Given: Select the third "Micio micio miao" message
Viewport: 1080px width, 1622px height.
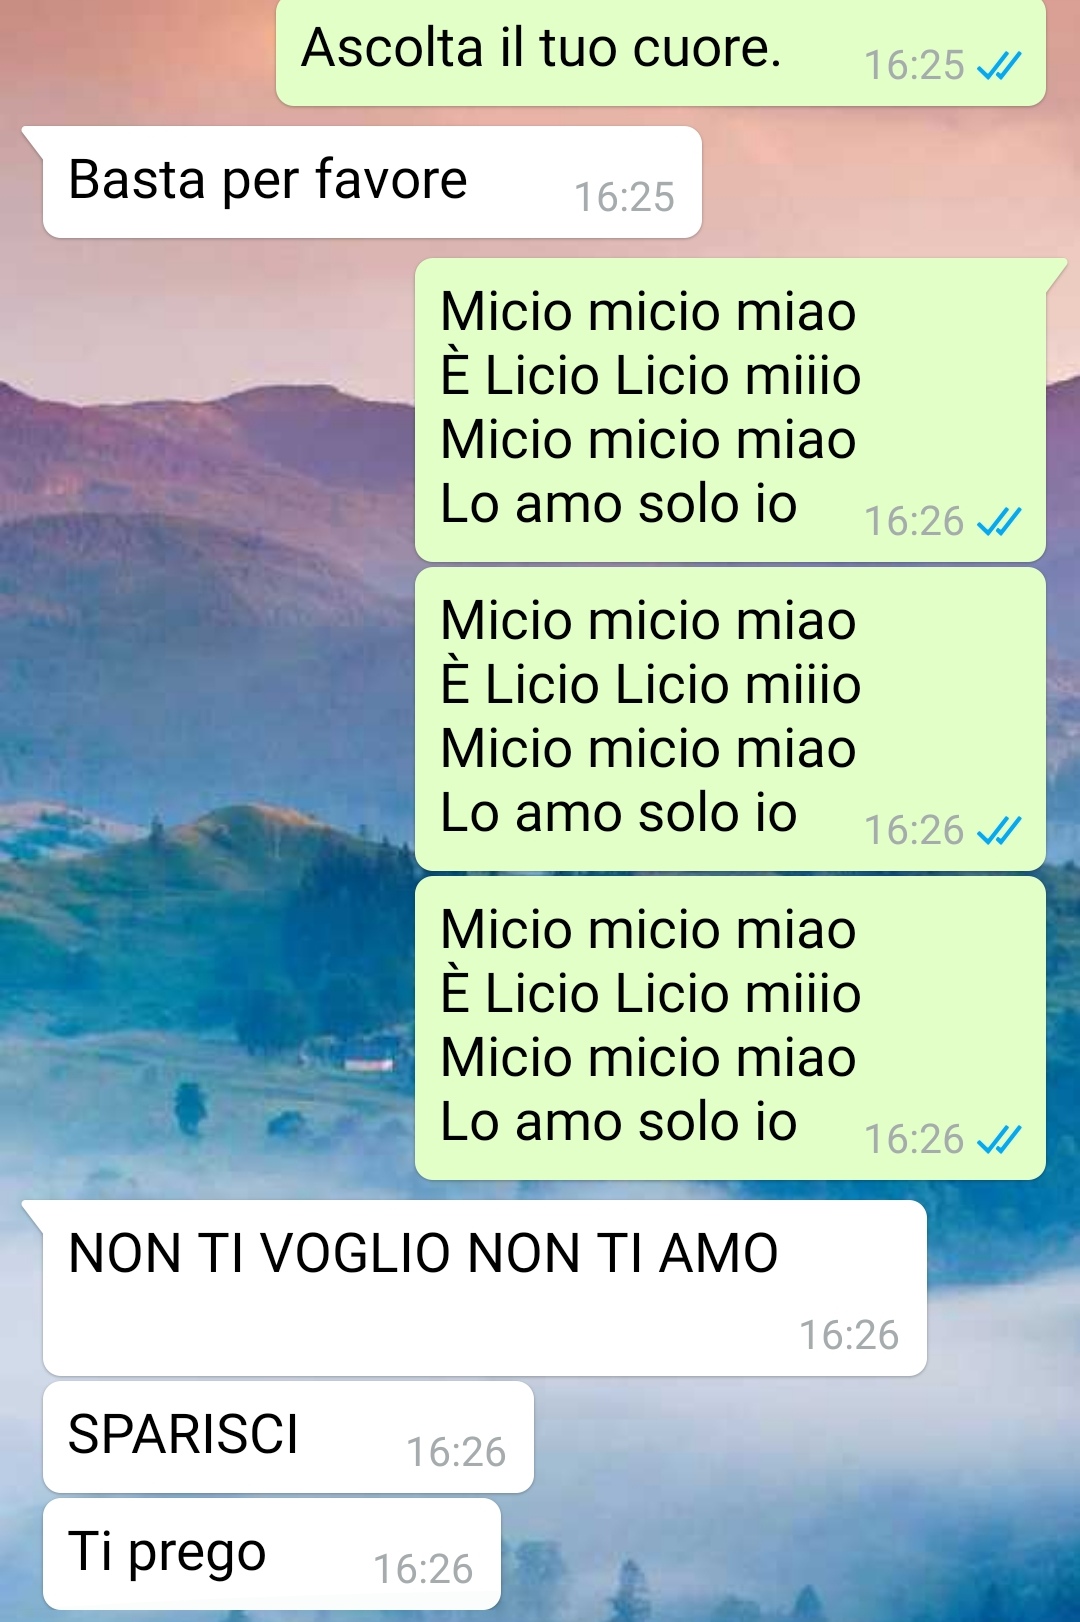Looking at the screenshot, I should click(x=730, y=1028).
